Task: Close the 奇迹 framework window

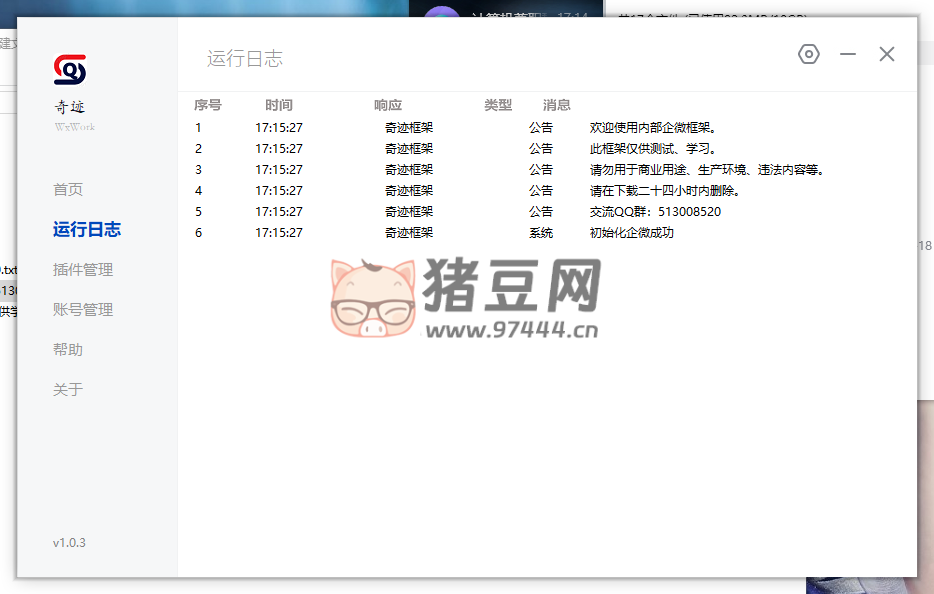Action: point(887,55)
